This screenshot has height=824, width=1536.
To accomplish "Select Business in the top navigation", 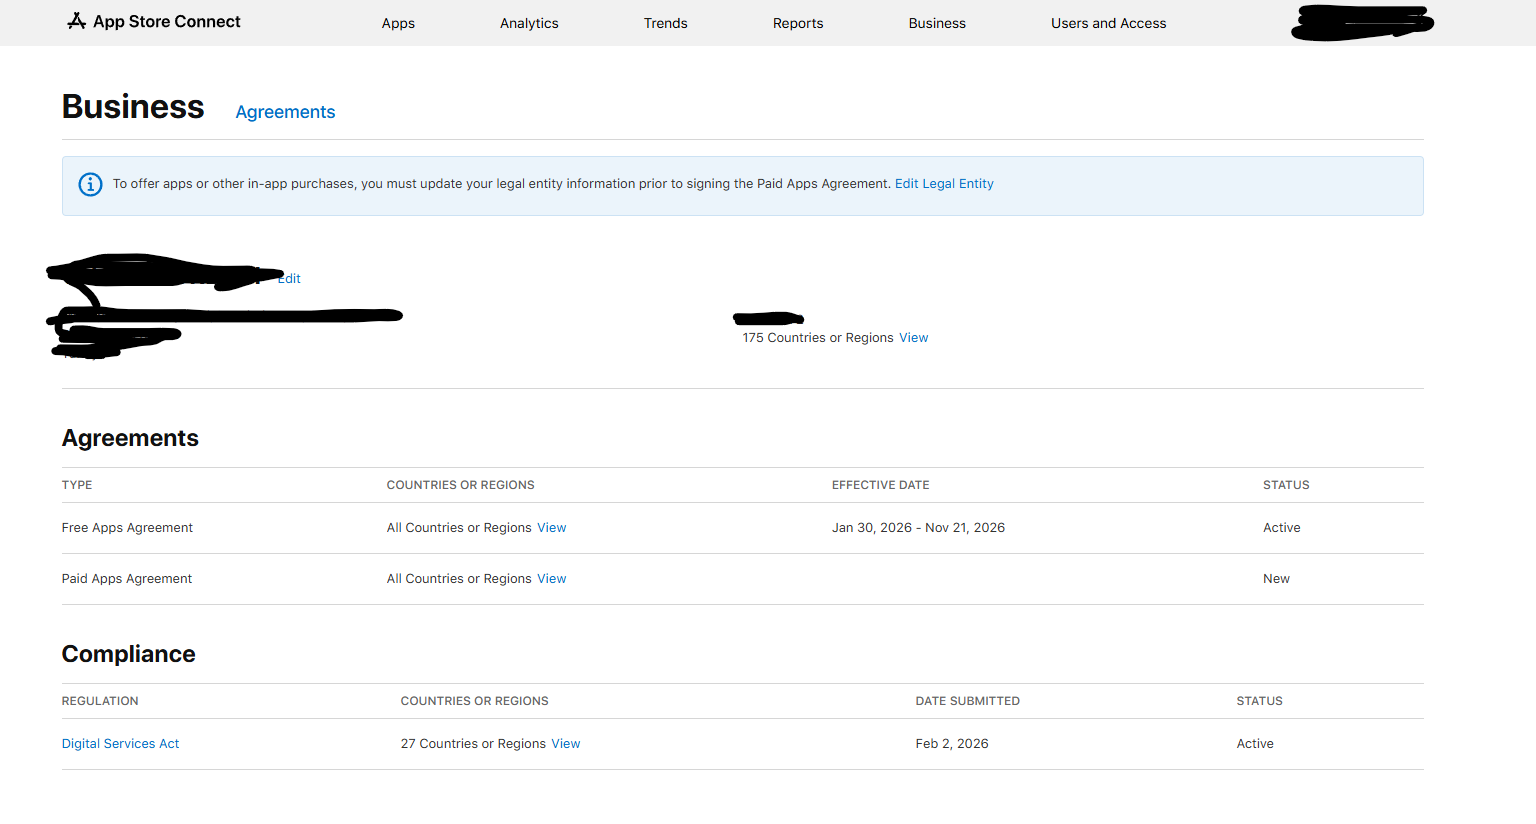I will pyautogui.click(x=937, y=23).
